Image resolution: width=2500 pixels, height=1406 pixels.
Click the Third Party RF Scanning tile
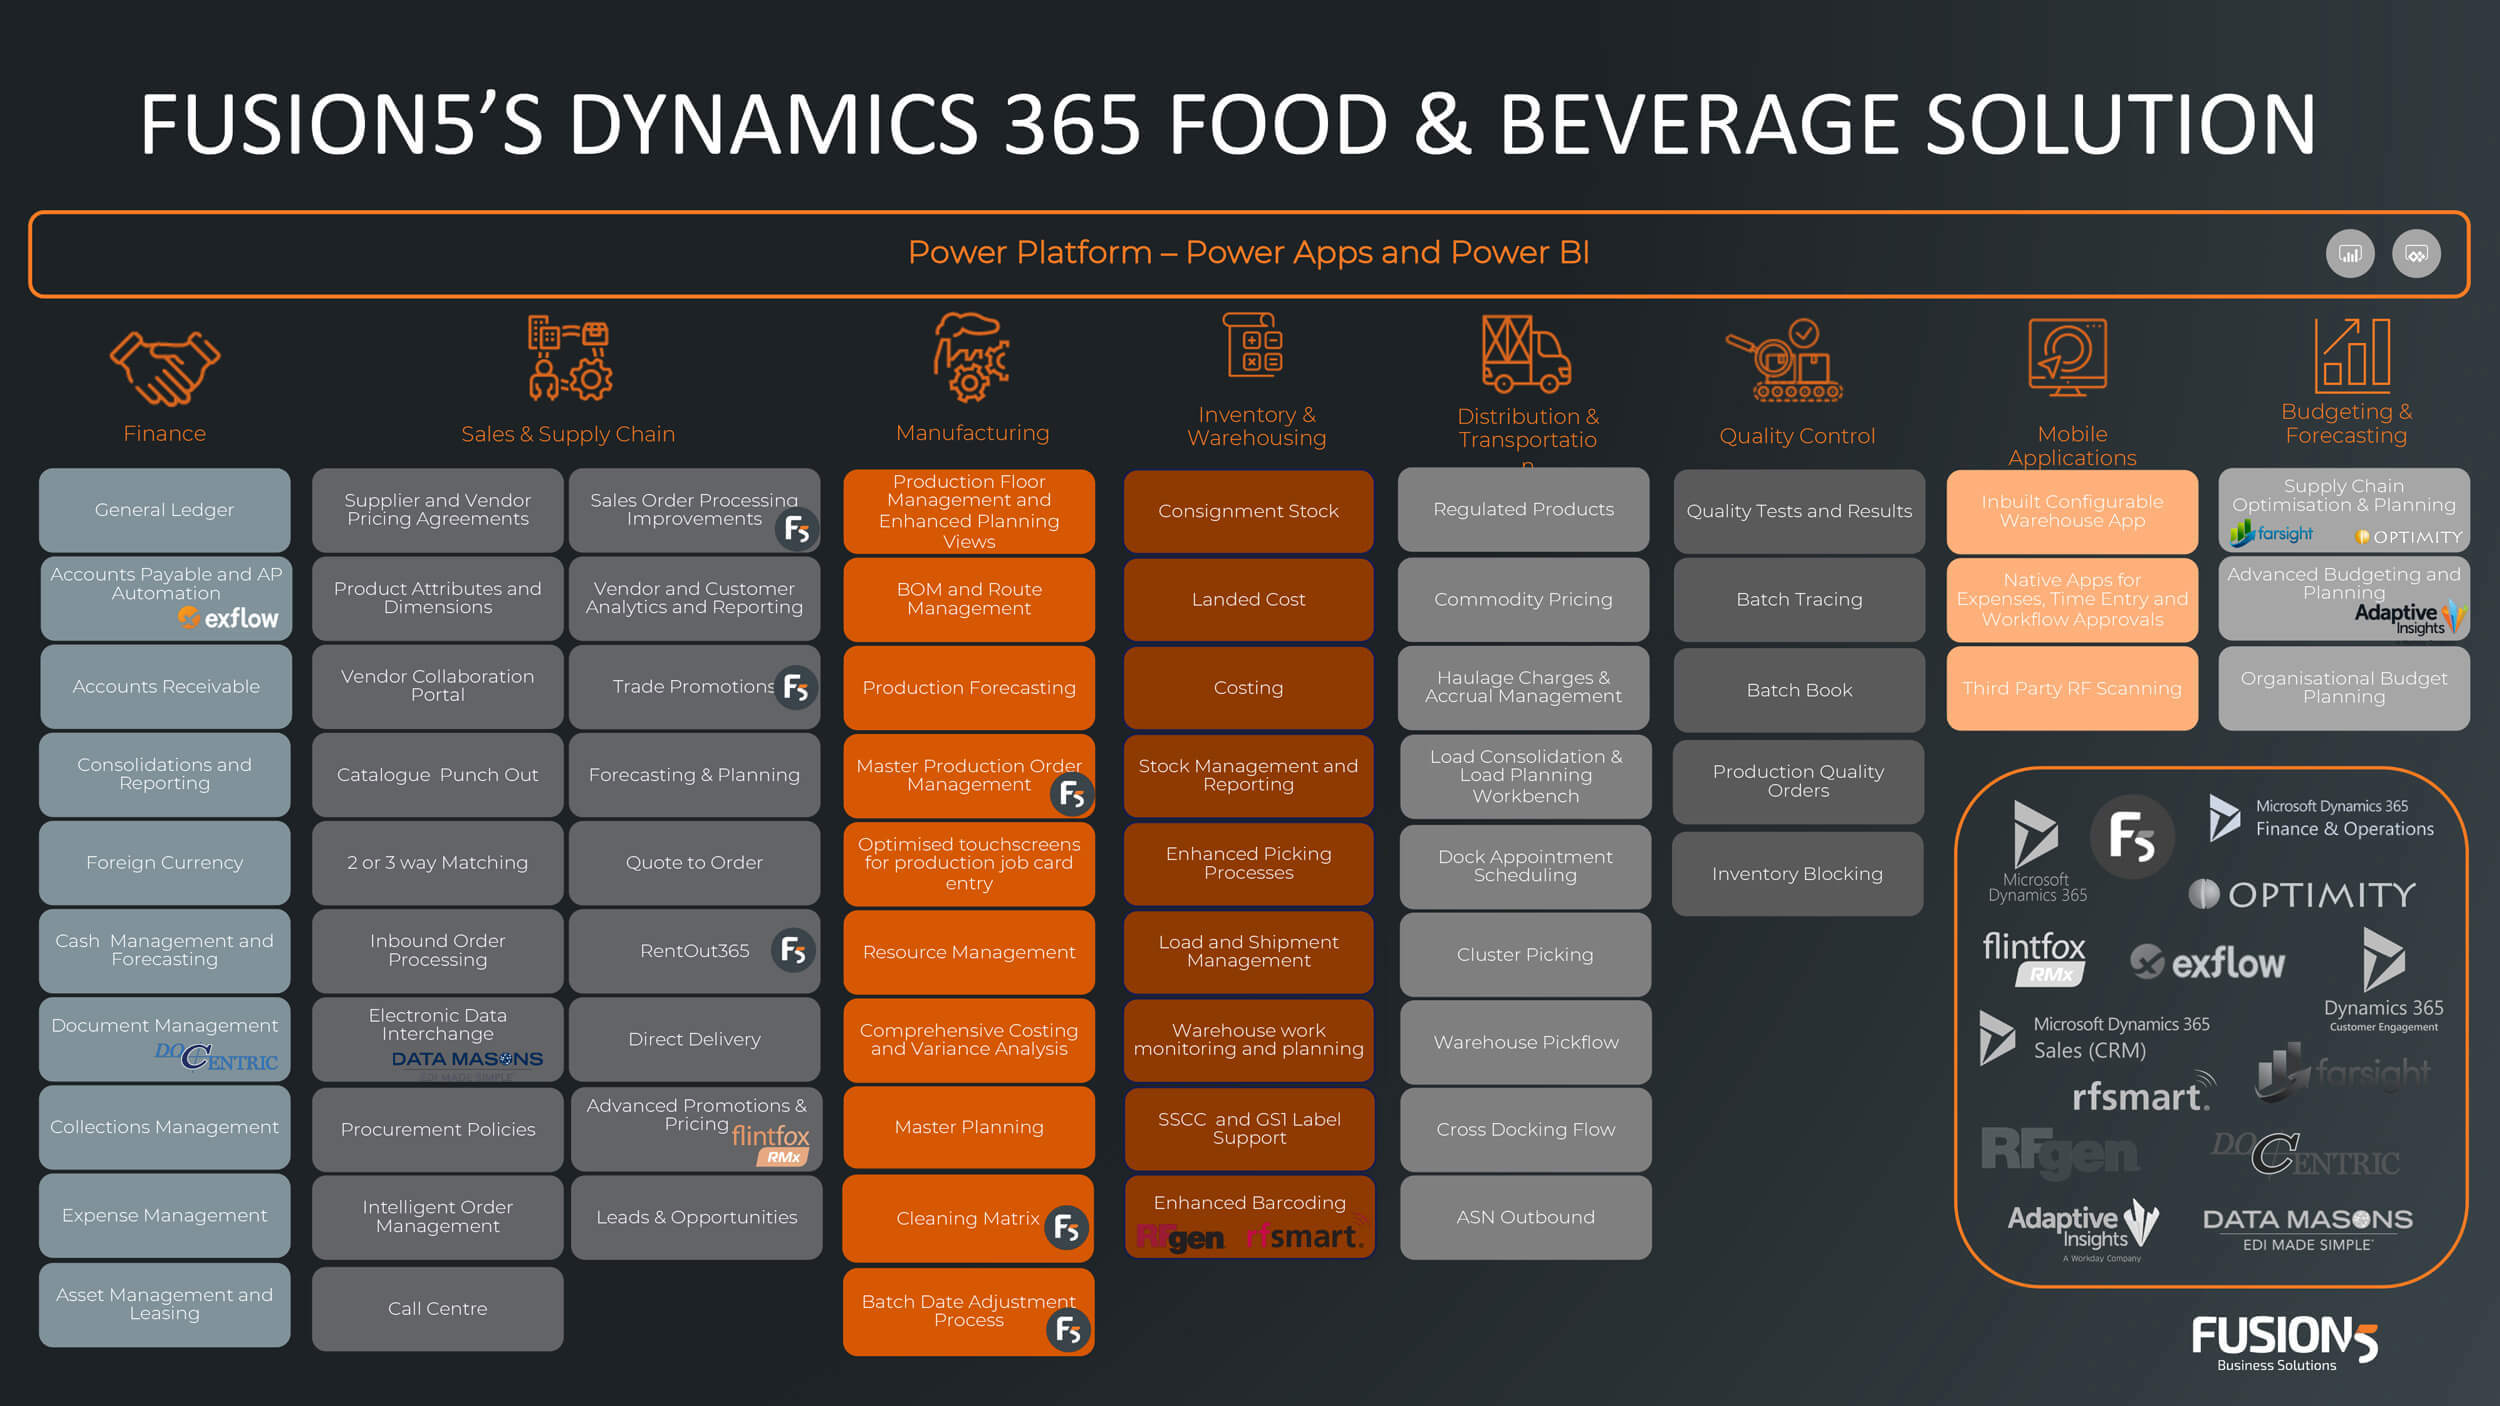click(x=2071, y=688)
